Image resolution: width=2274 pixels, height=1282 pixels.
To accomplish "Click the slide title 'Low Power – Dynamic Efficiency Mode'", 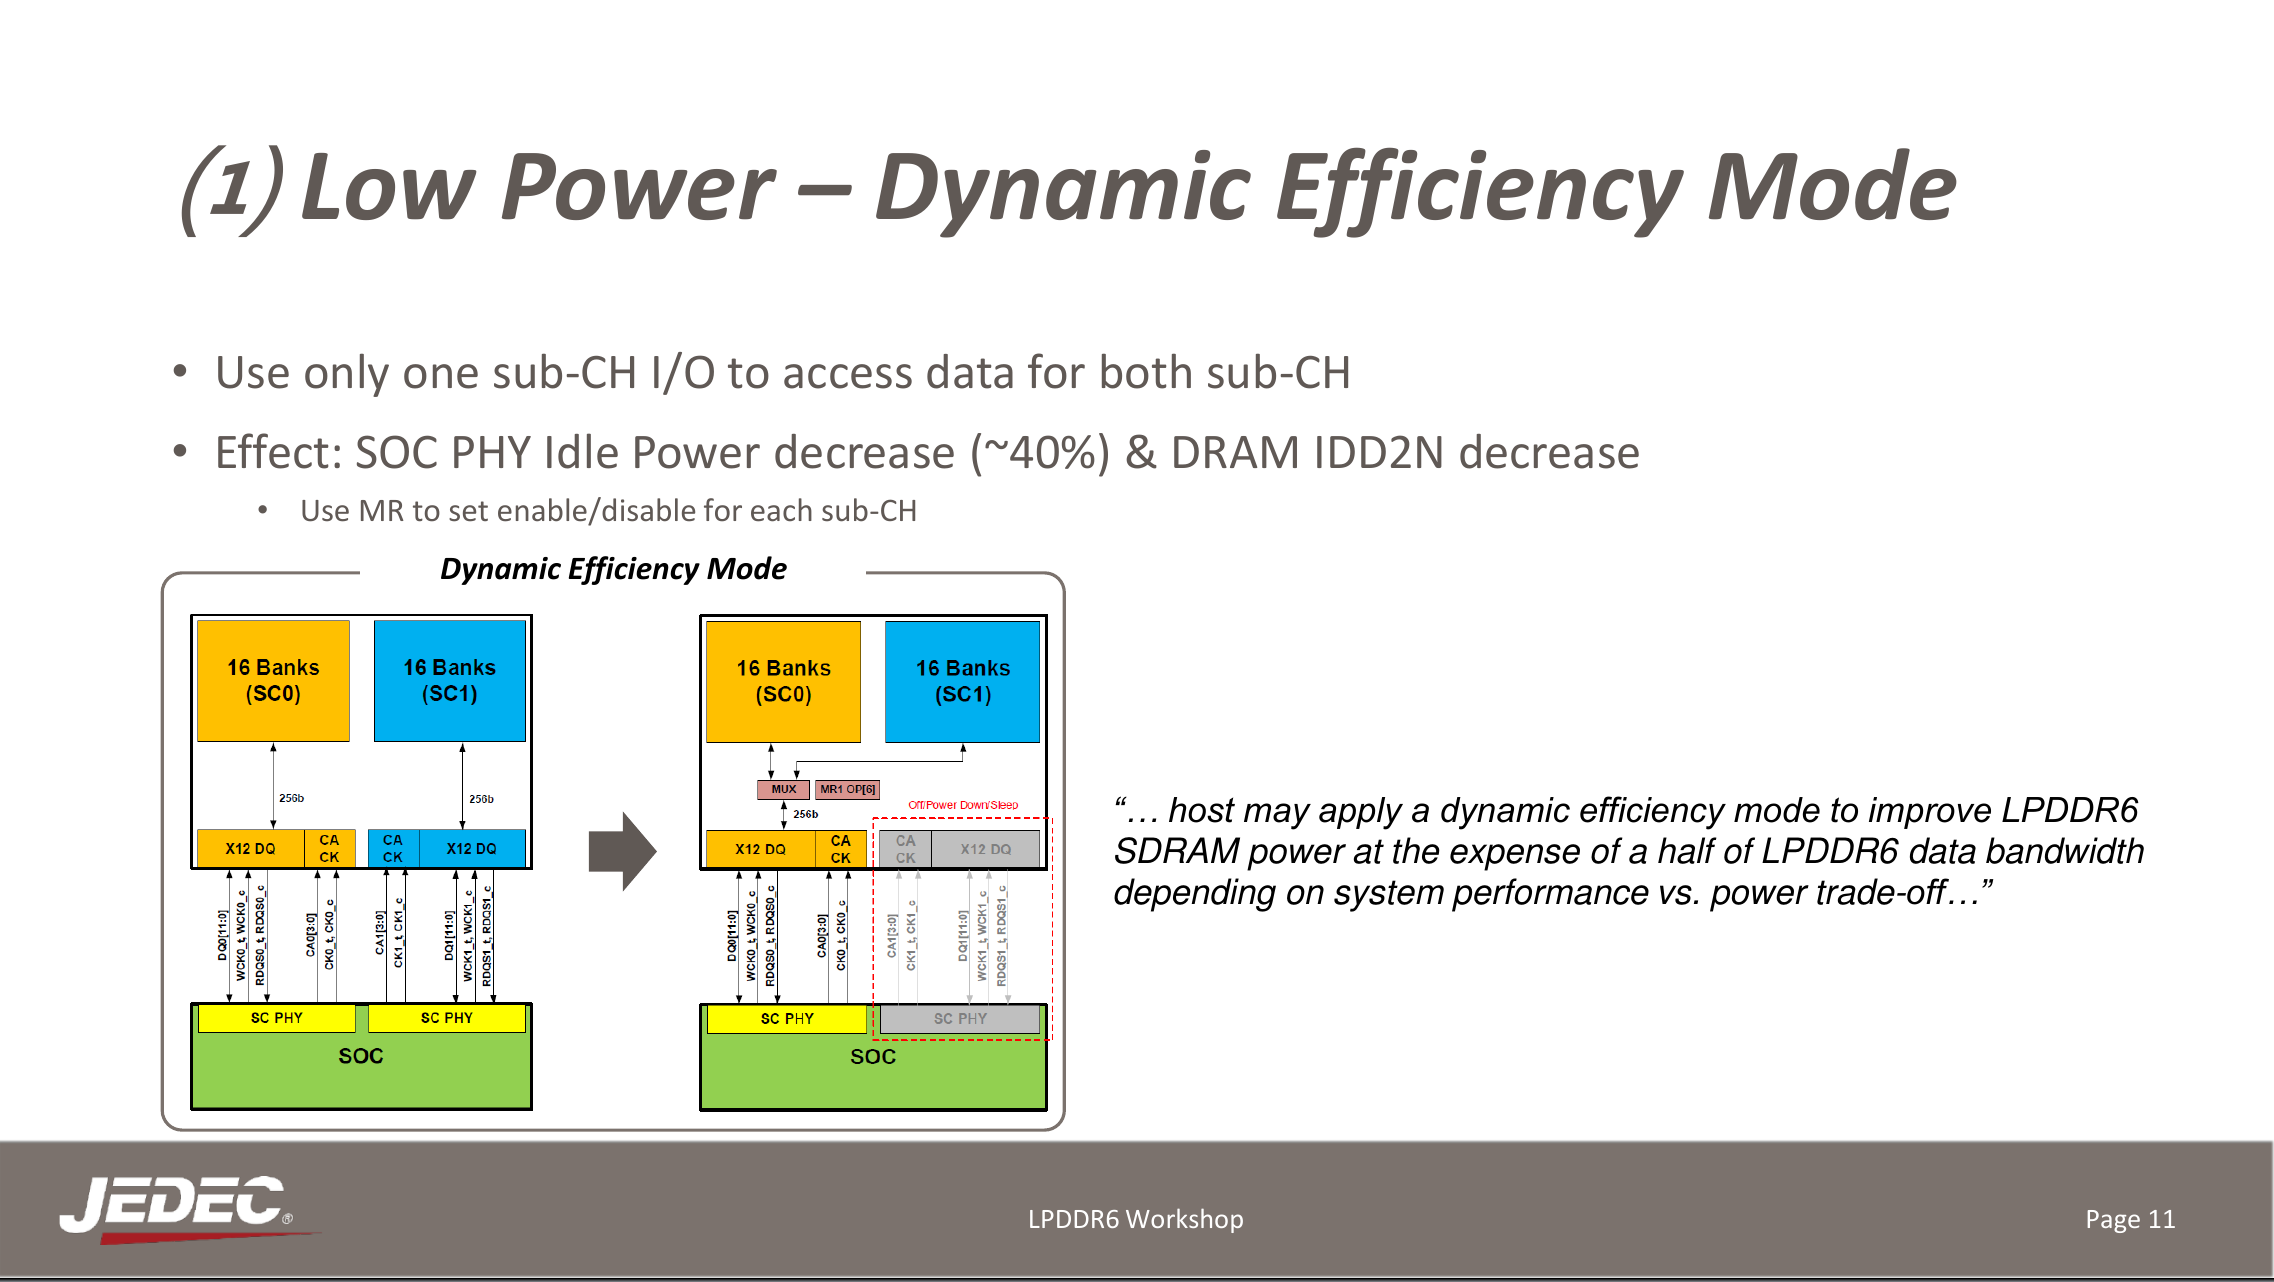I will 1067,187.
